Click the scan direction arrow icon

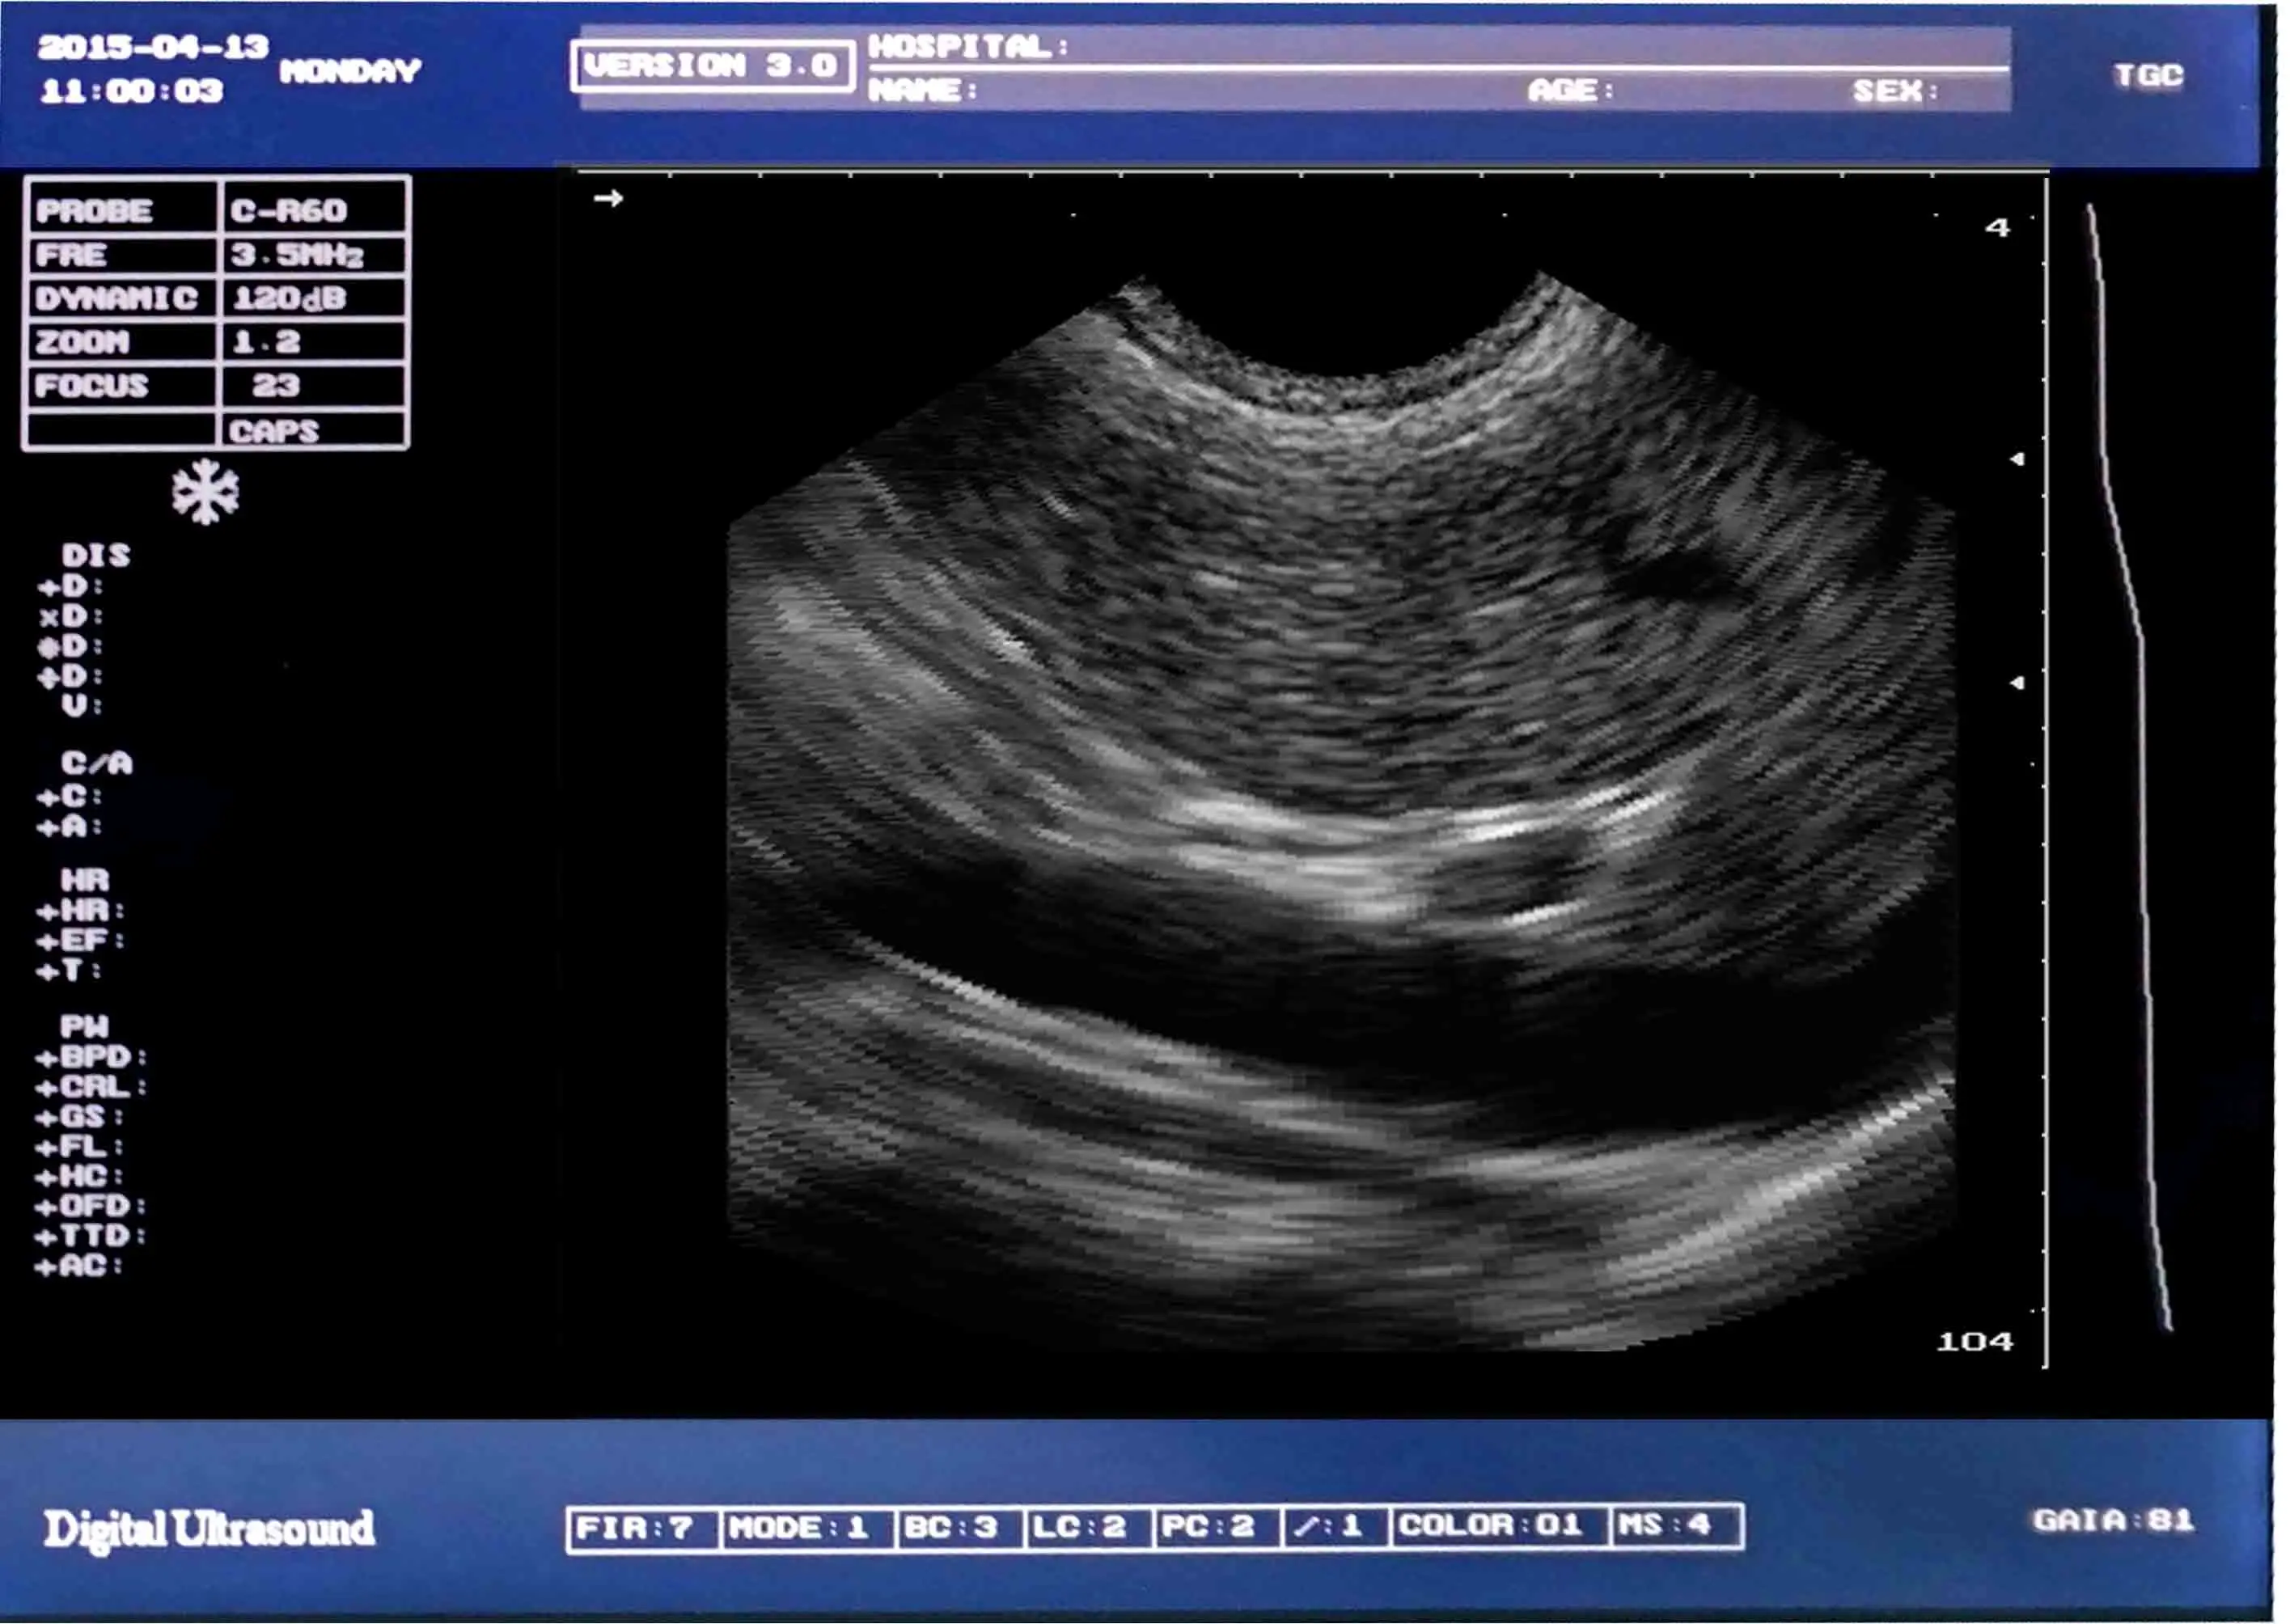click(x=608, y=198)
